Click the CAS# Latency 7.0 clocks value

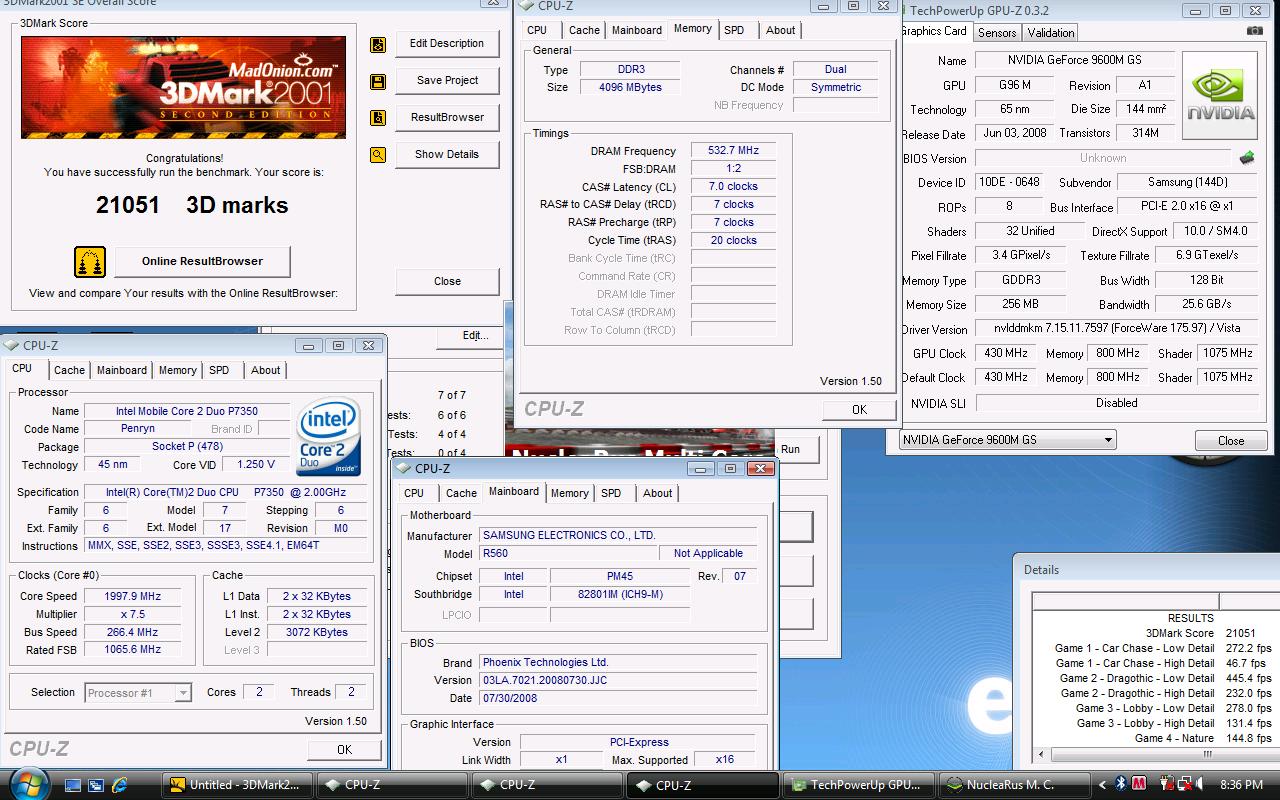(x=733, y=187)
